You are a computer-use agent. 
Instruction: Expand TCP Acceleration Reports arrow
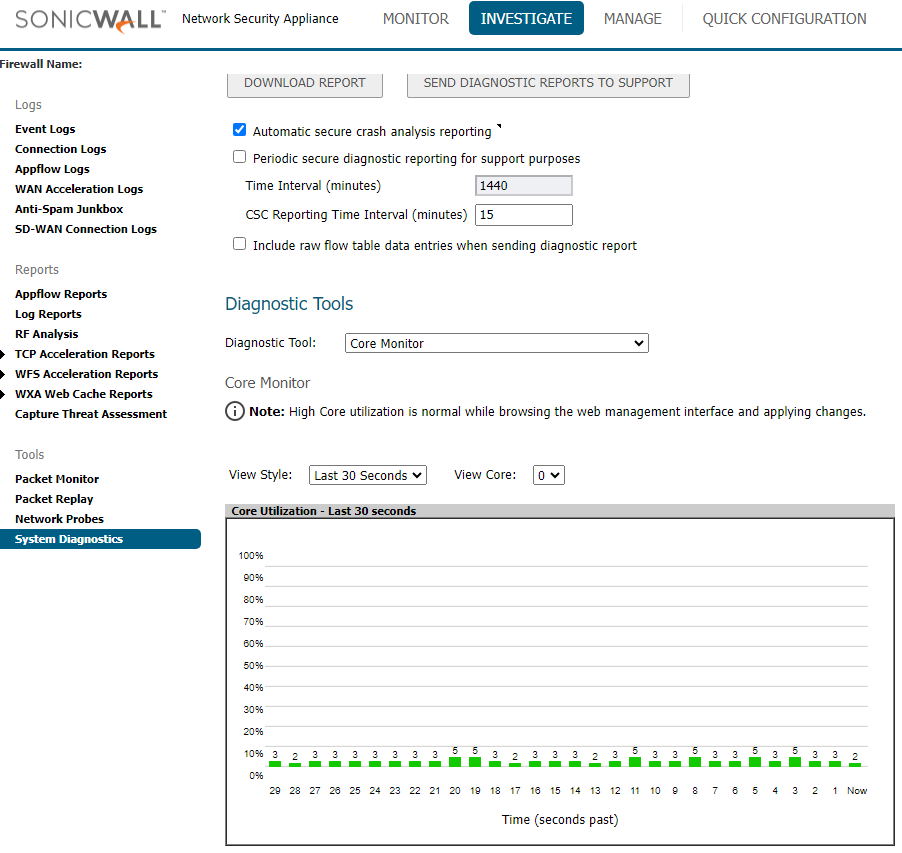[3, 354]
